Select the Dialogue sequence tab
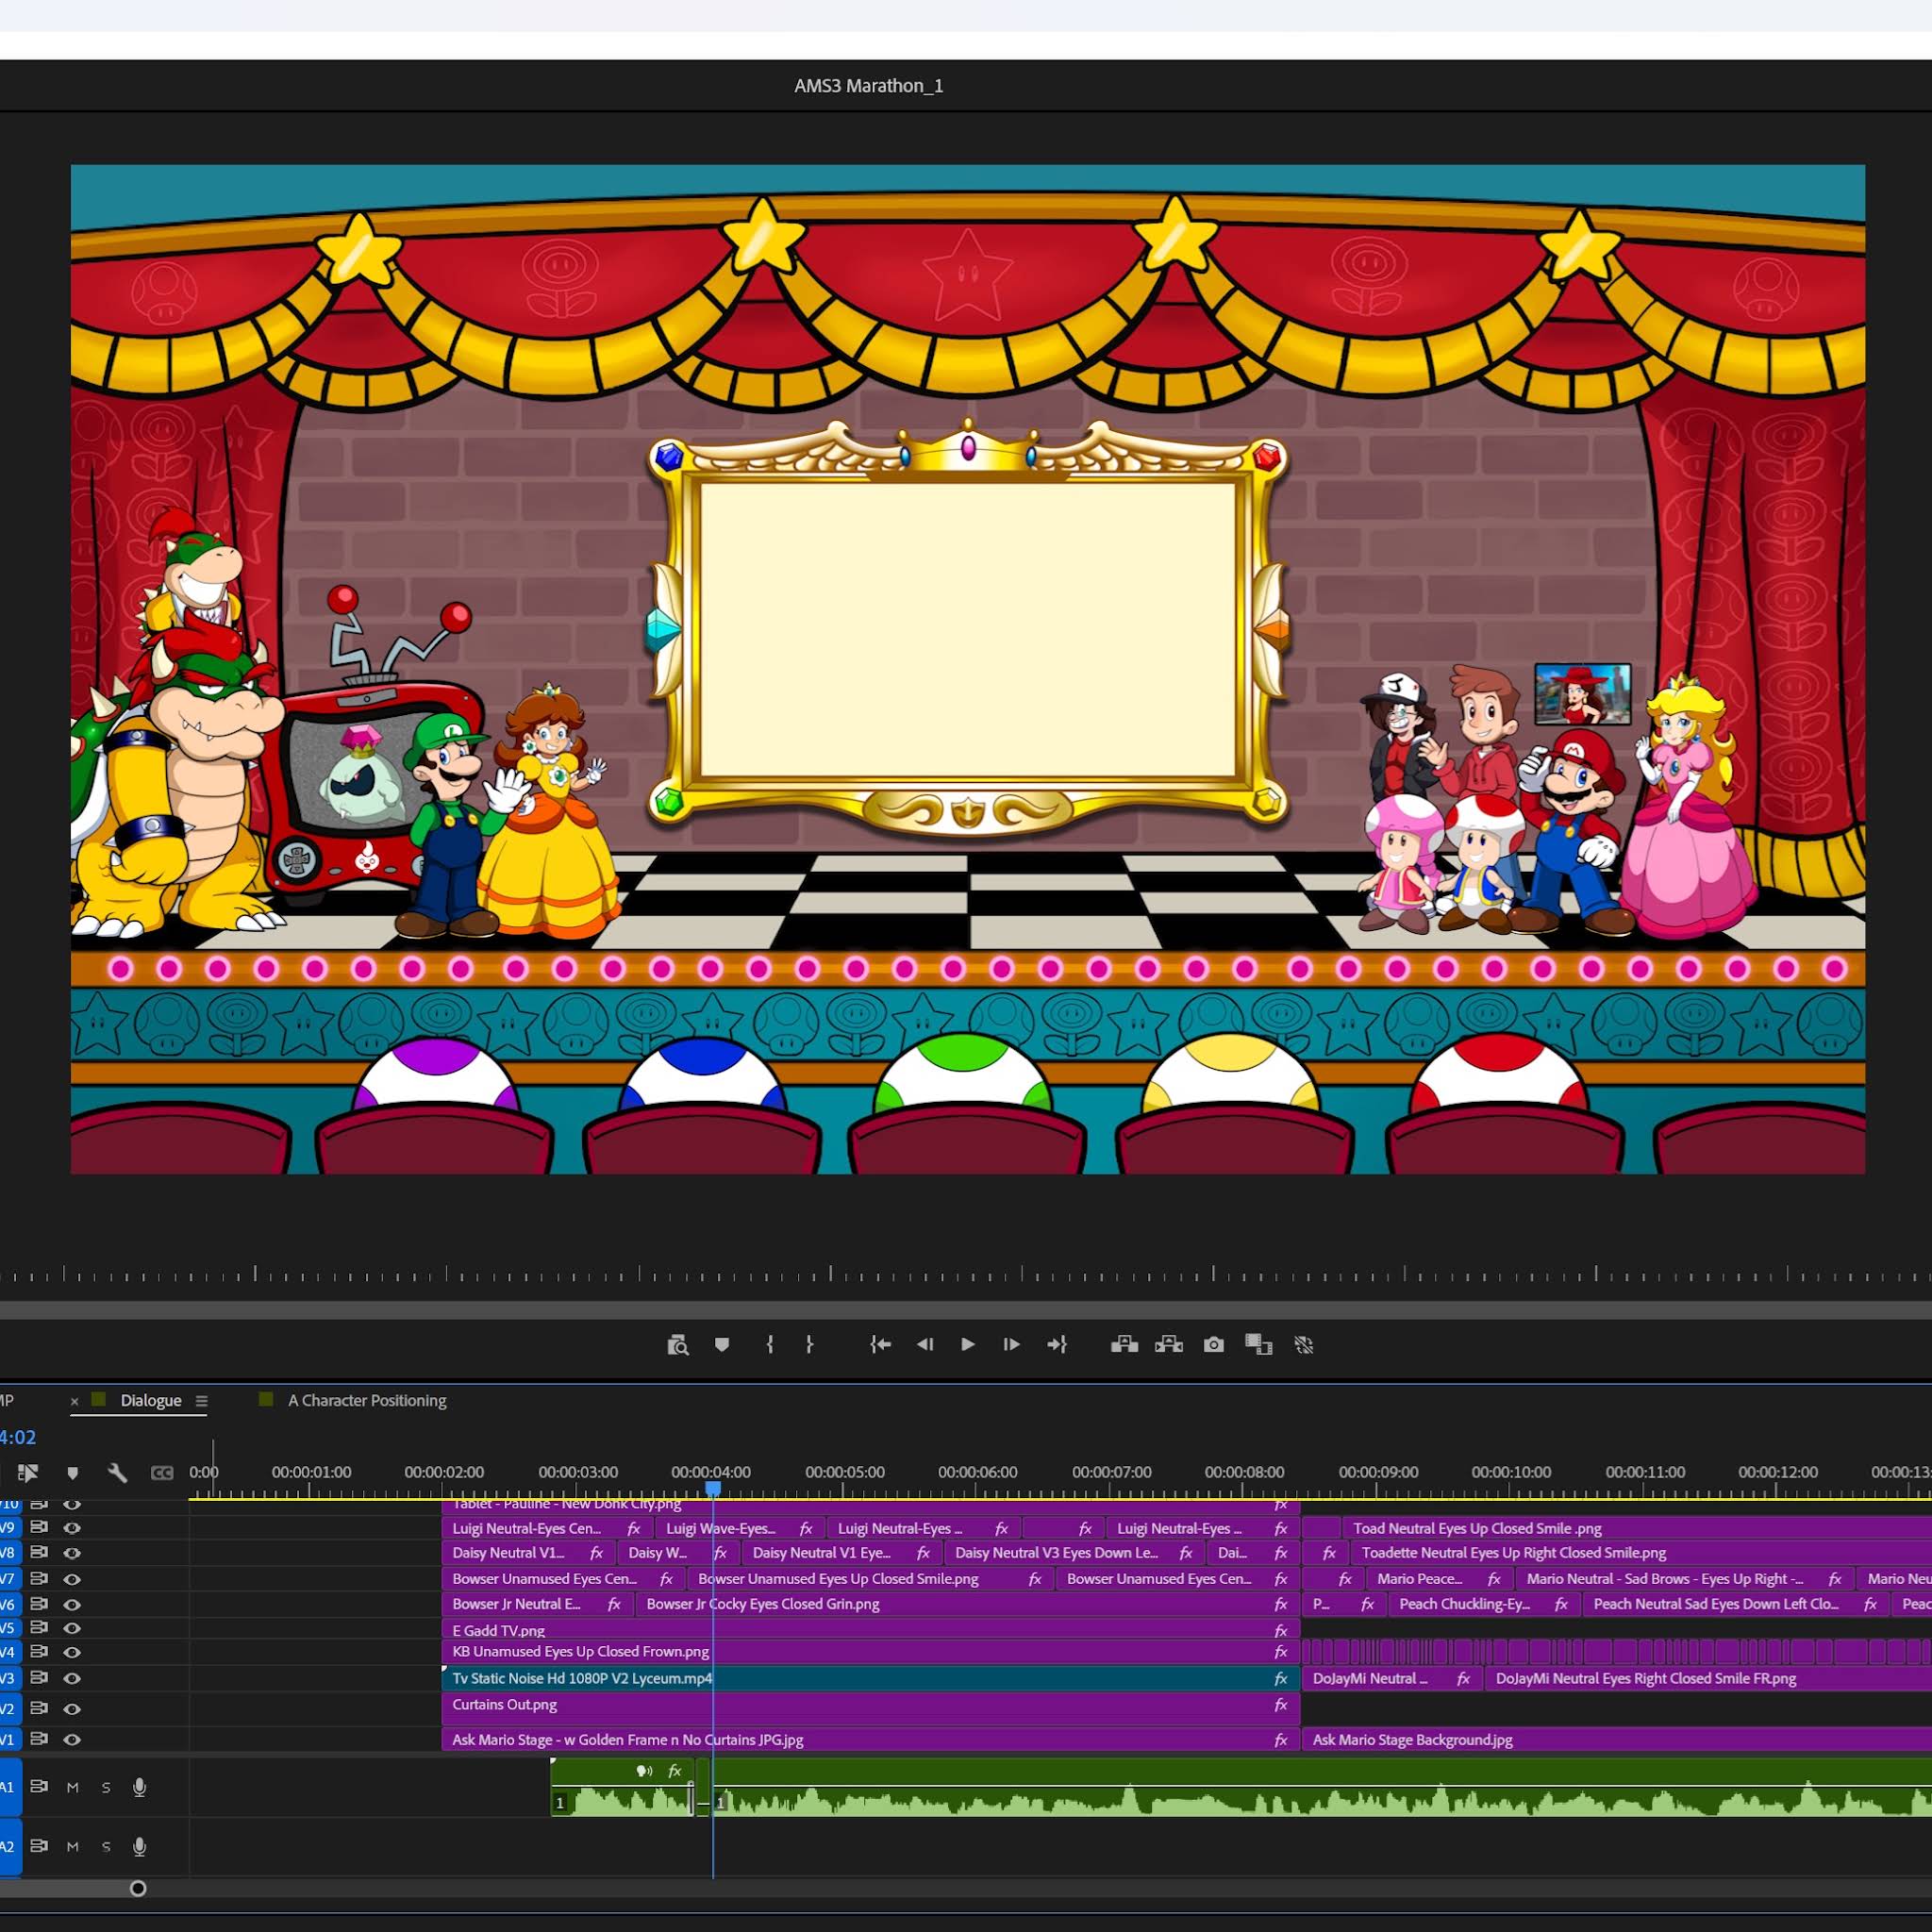The width and height of the screenshot is (1932, 1932). 151,1401
